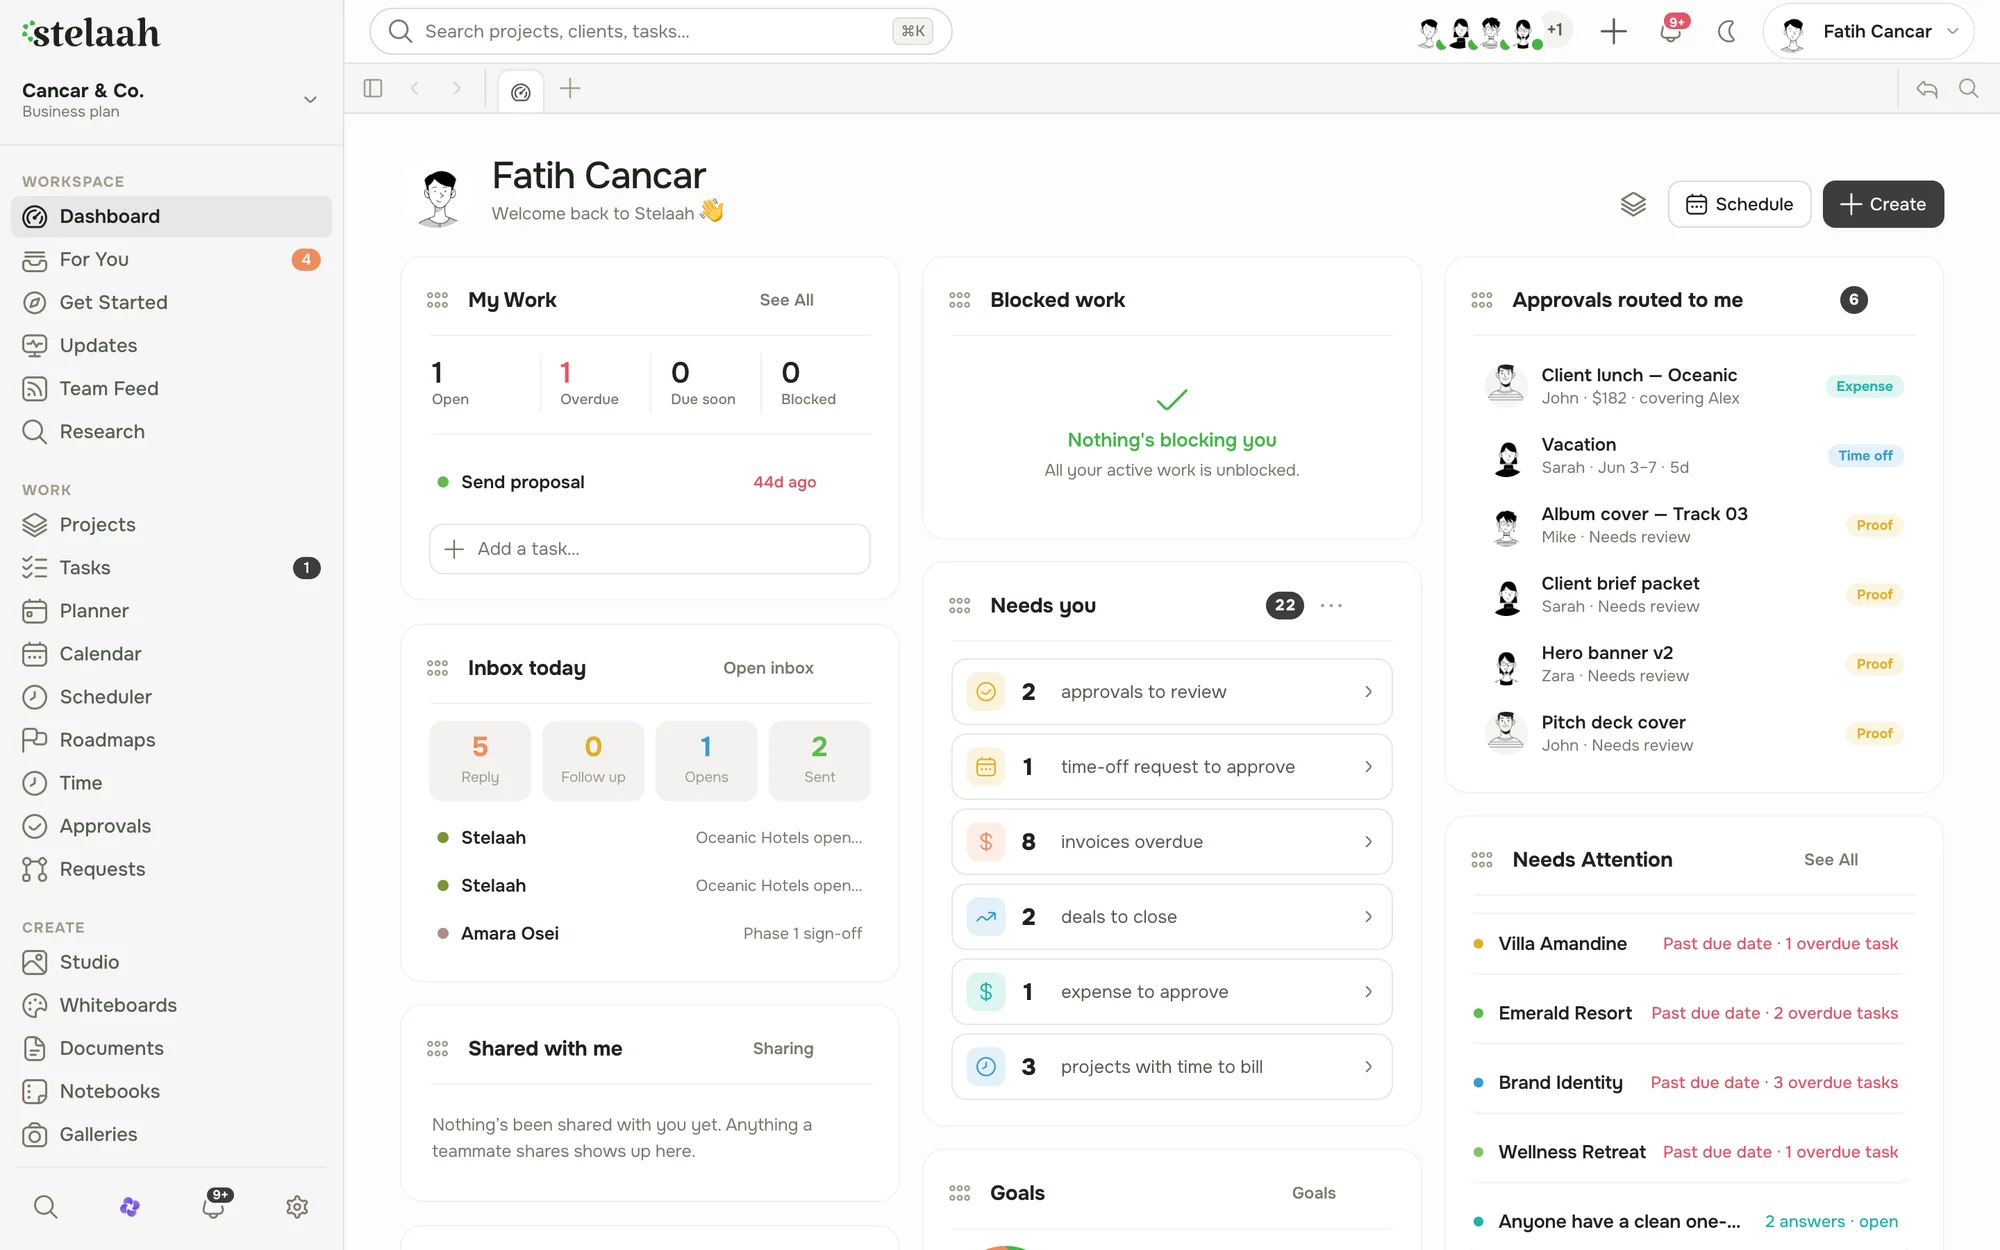Viewport: 2000px width, 1250px height.
Task: Click See All in Needs Attention
Action: coord(1831,860)
